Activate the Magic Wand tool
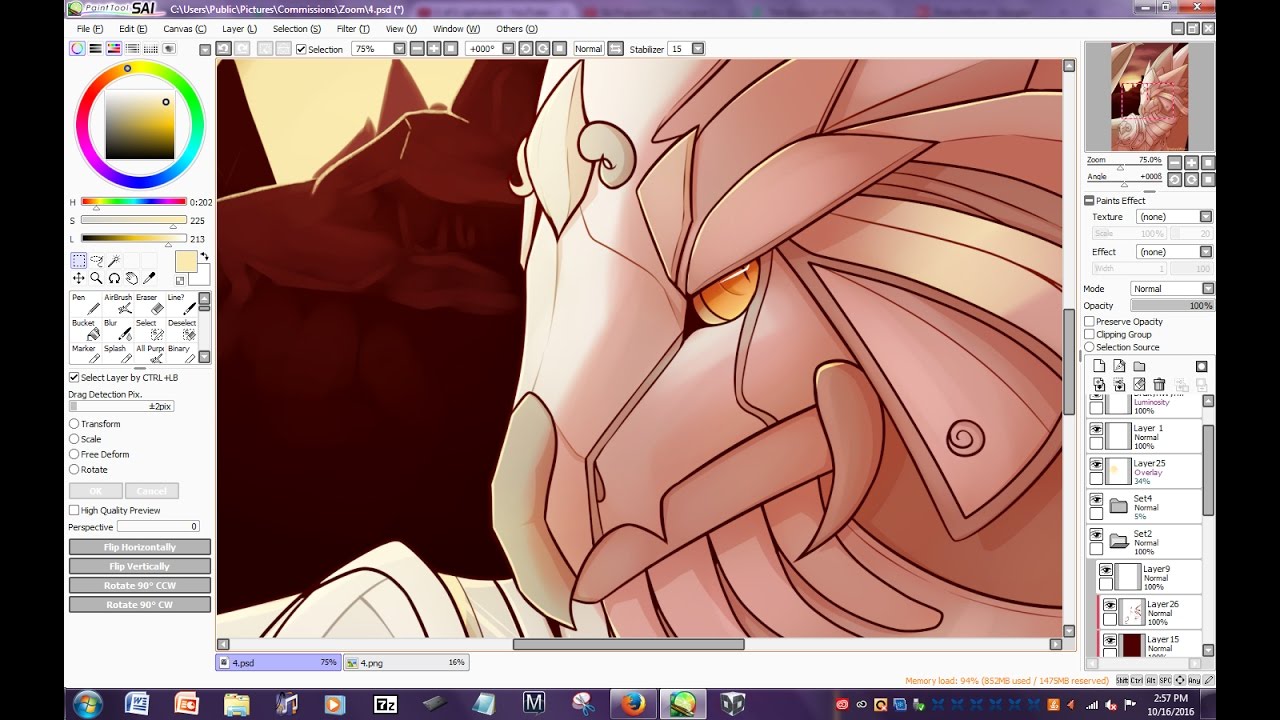 point(114,260)
